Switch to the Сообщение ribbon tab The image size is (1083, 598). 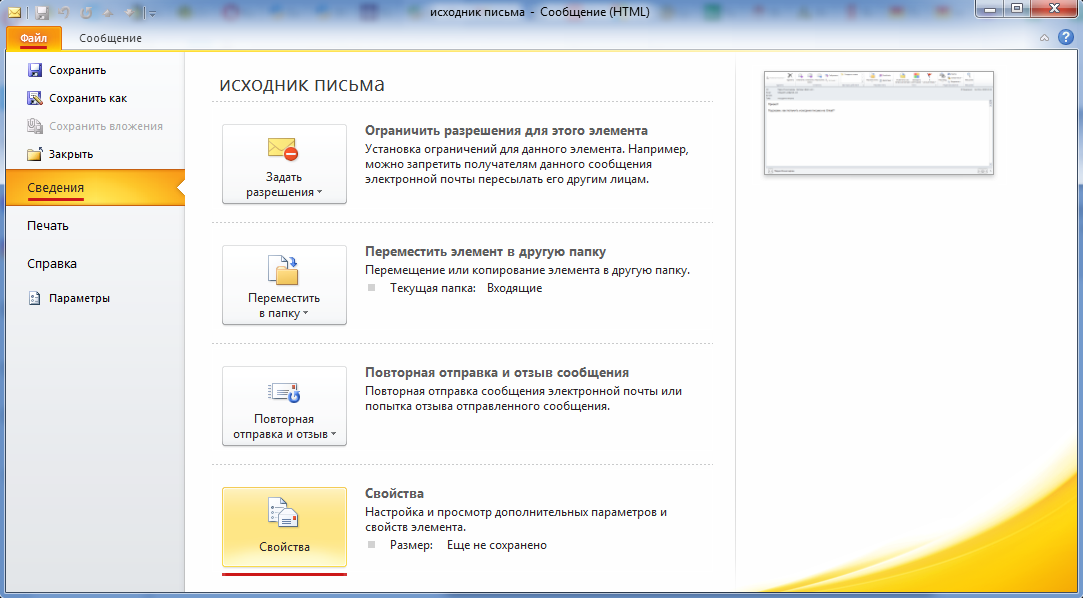113,36
